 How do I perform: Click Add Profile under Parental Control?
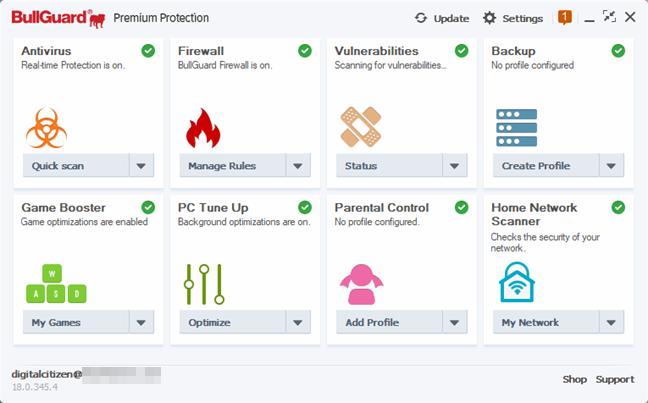coord(389,322)
